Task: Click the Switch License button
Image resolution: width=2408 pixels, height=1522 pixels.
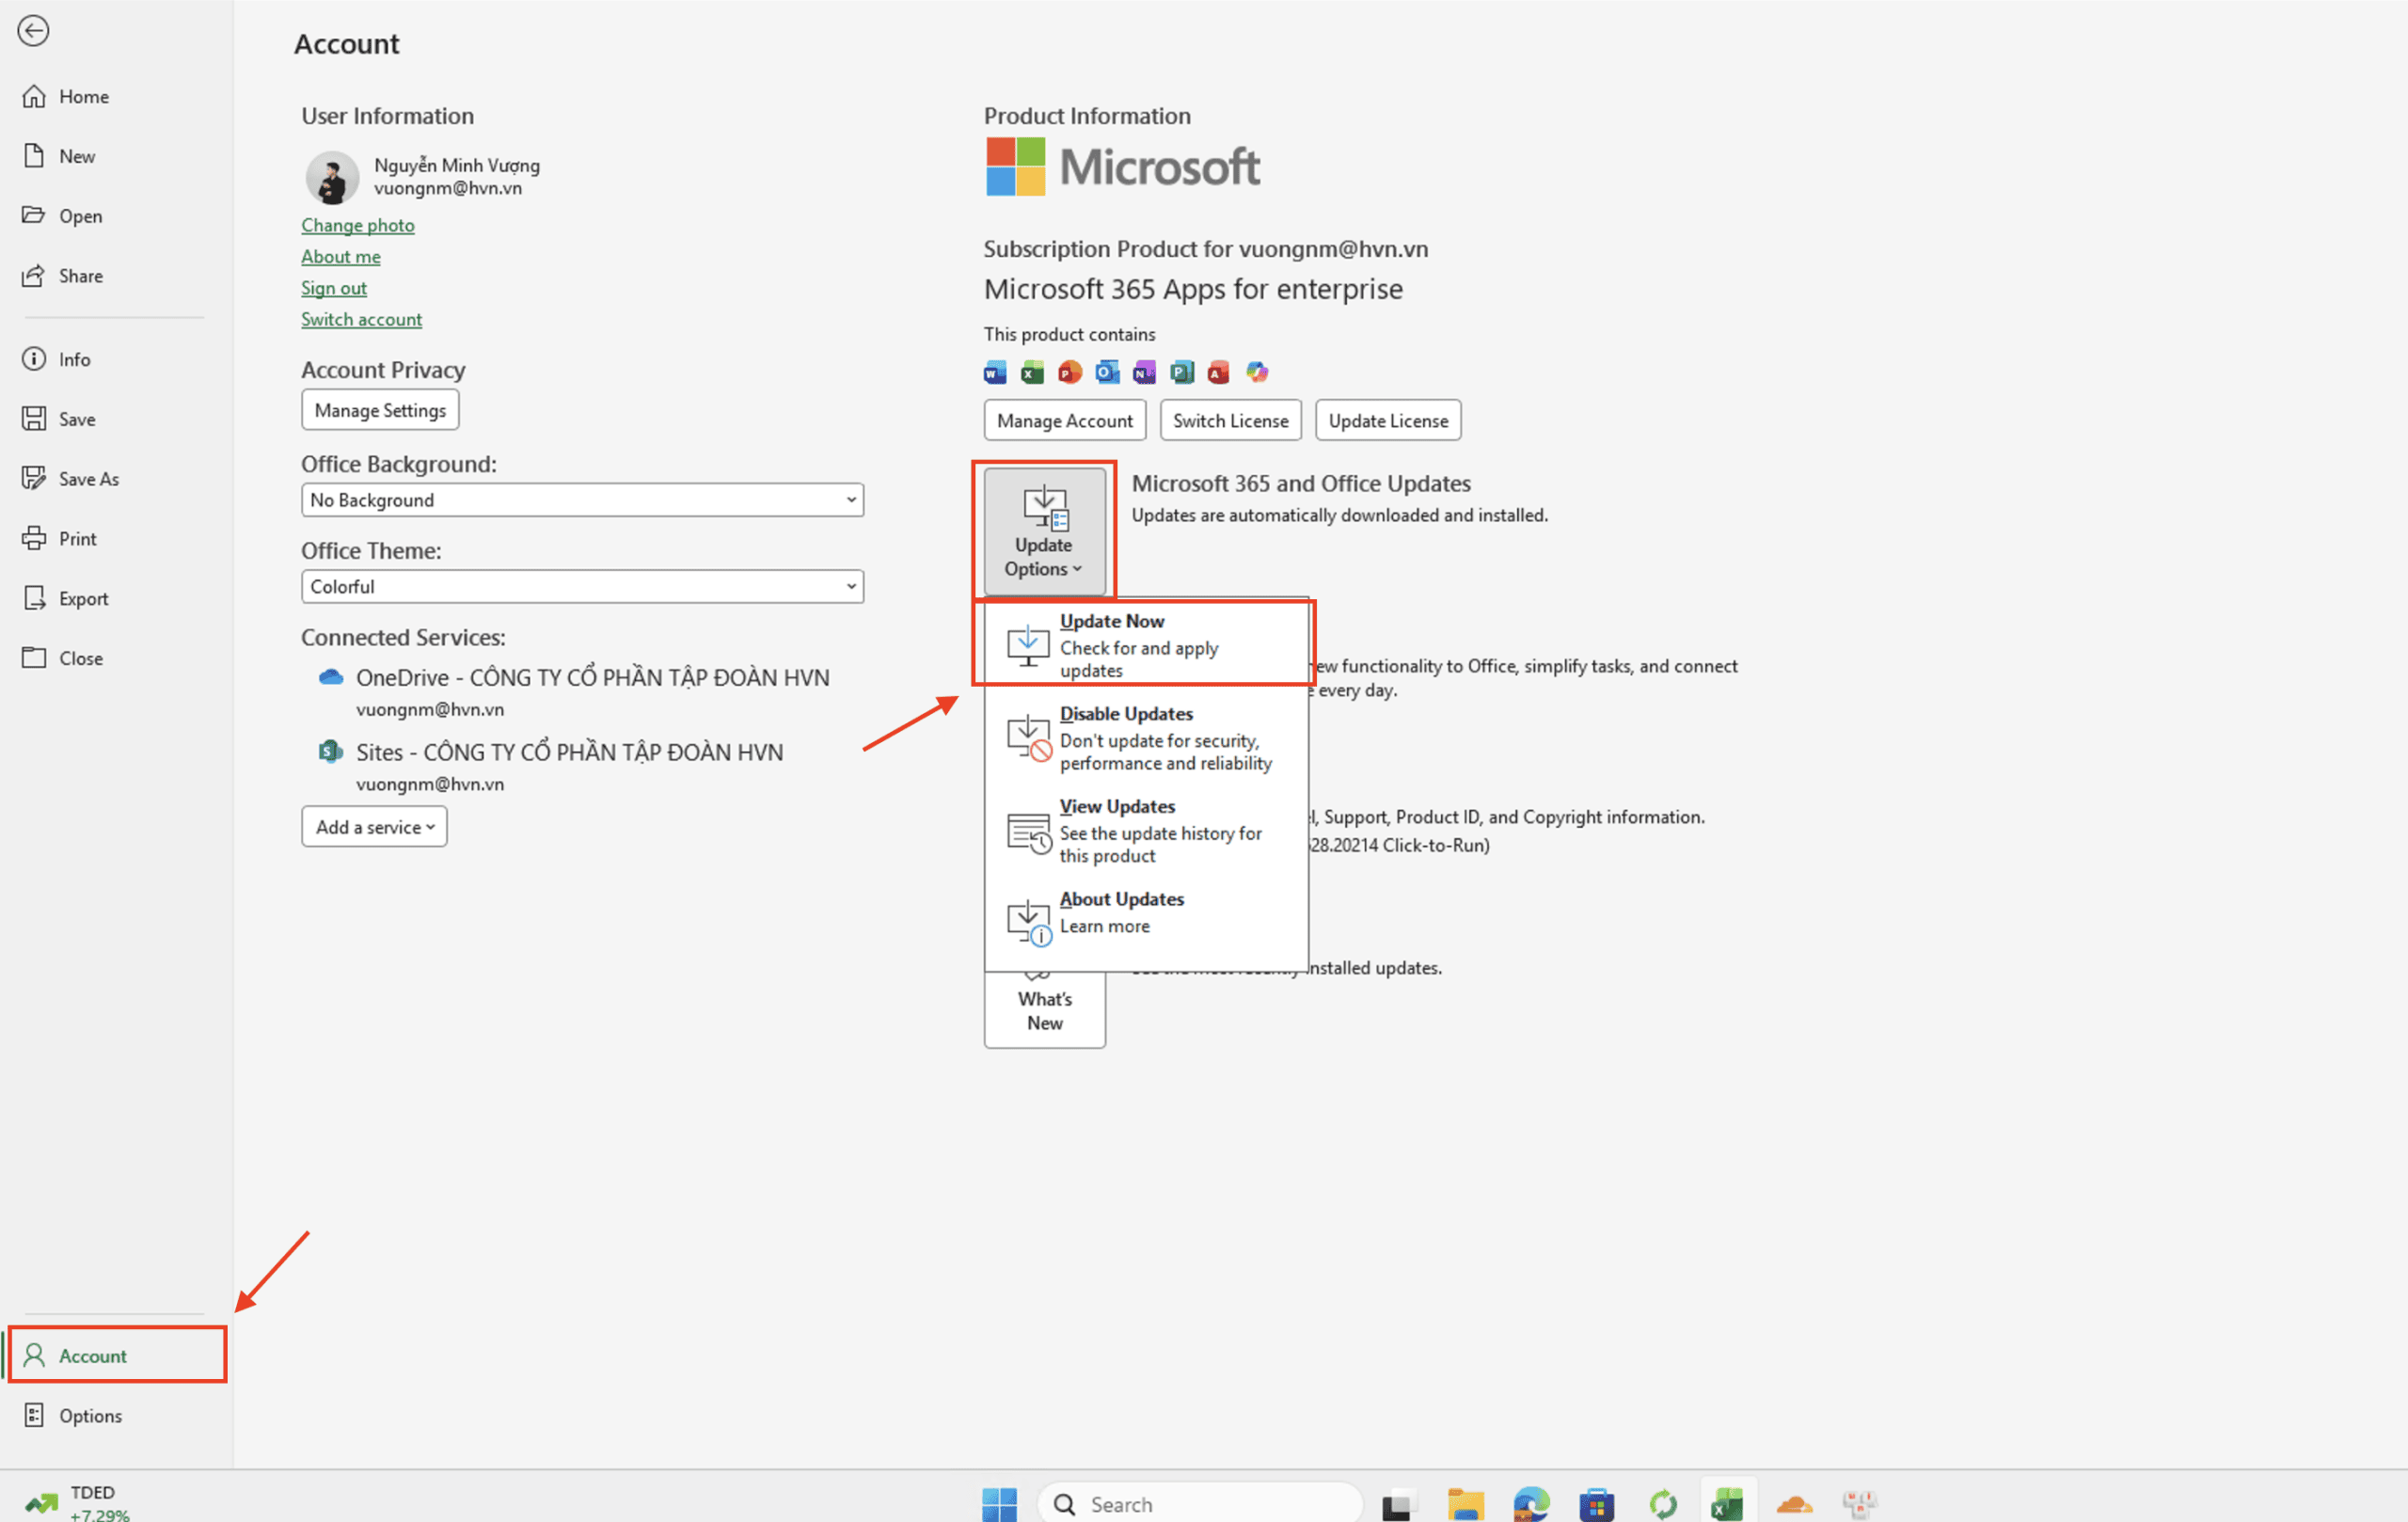Action: 1231,420
